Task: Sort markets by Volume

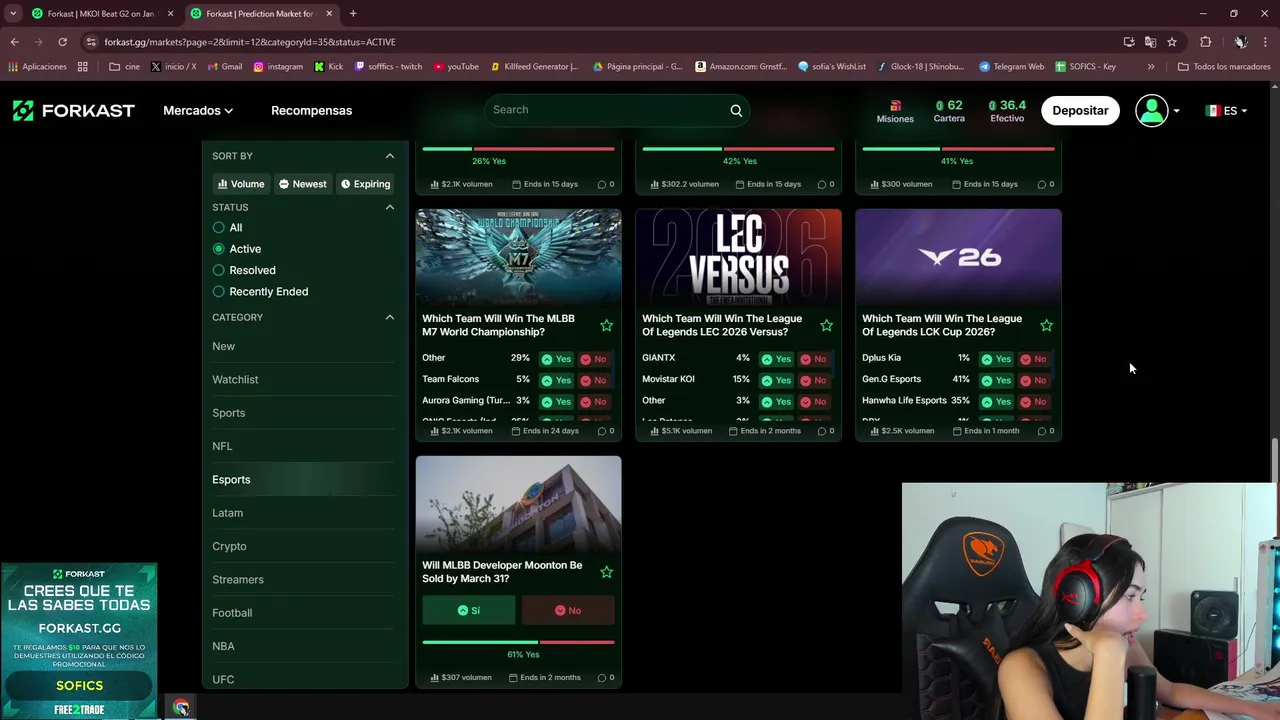Action: point(241,184)
